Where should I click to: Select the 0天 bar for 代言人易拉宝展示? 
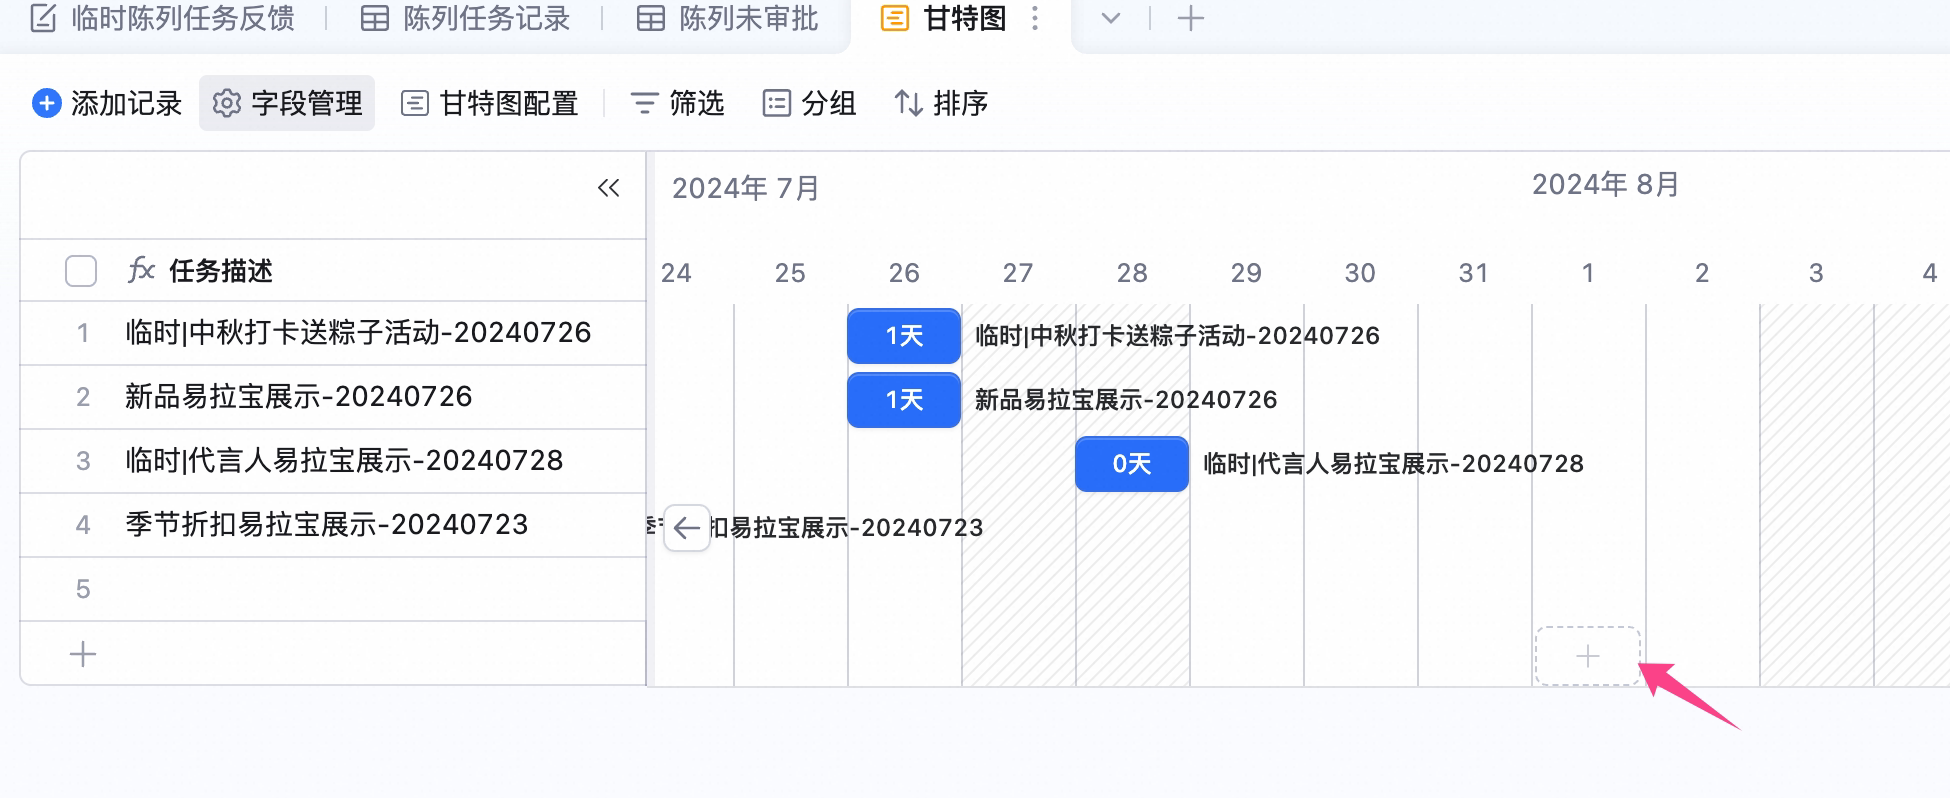pyautogui.click(x=1132, y=464)
